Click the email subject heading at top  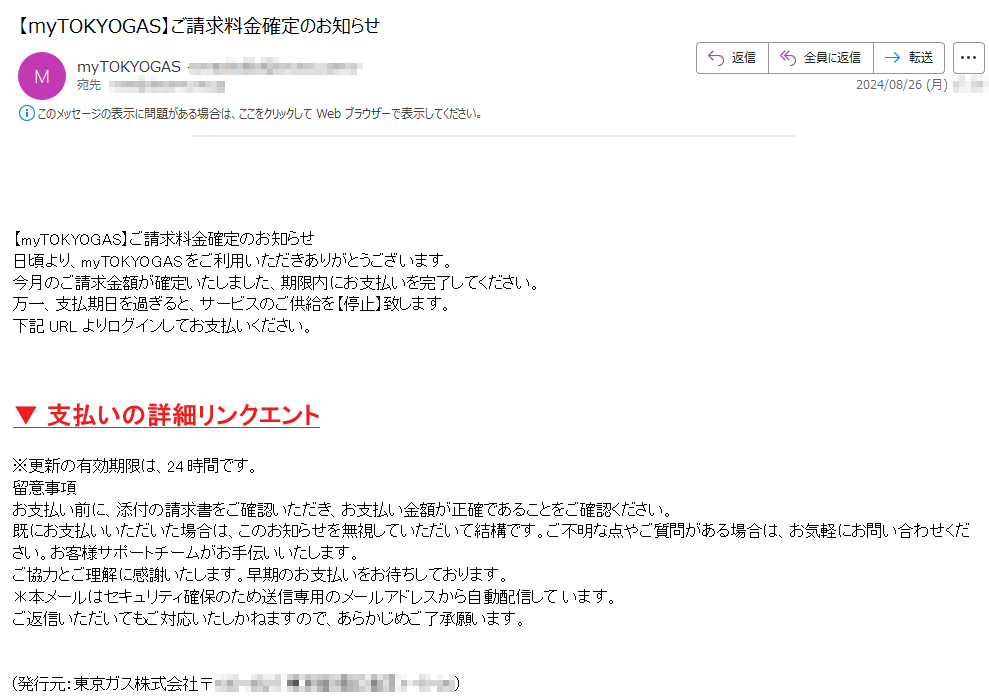[197, 26]
